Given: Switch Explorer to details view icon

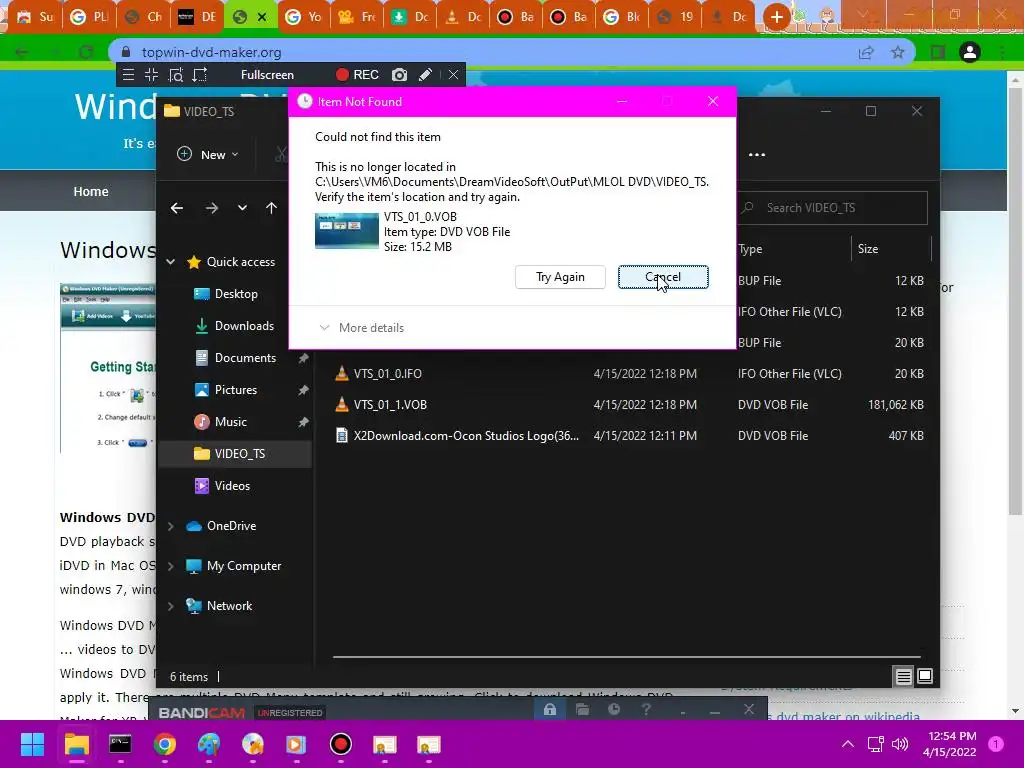Looking at the screenshot, I should point(903,677).
